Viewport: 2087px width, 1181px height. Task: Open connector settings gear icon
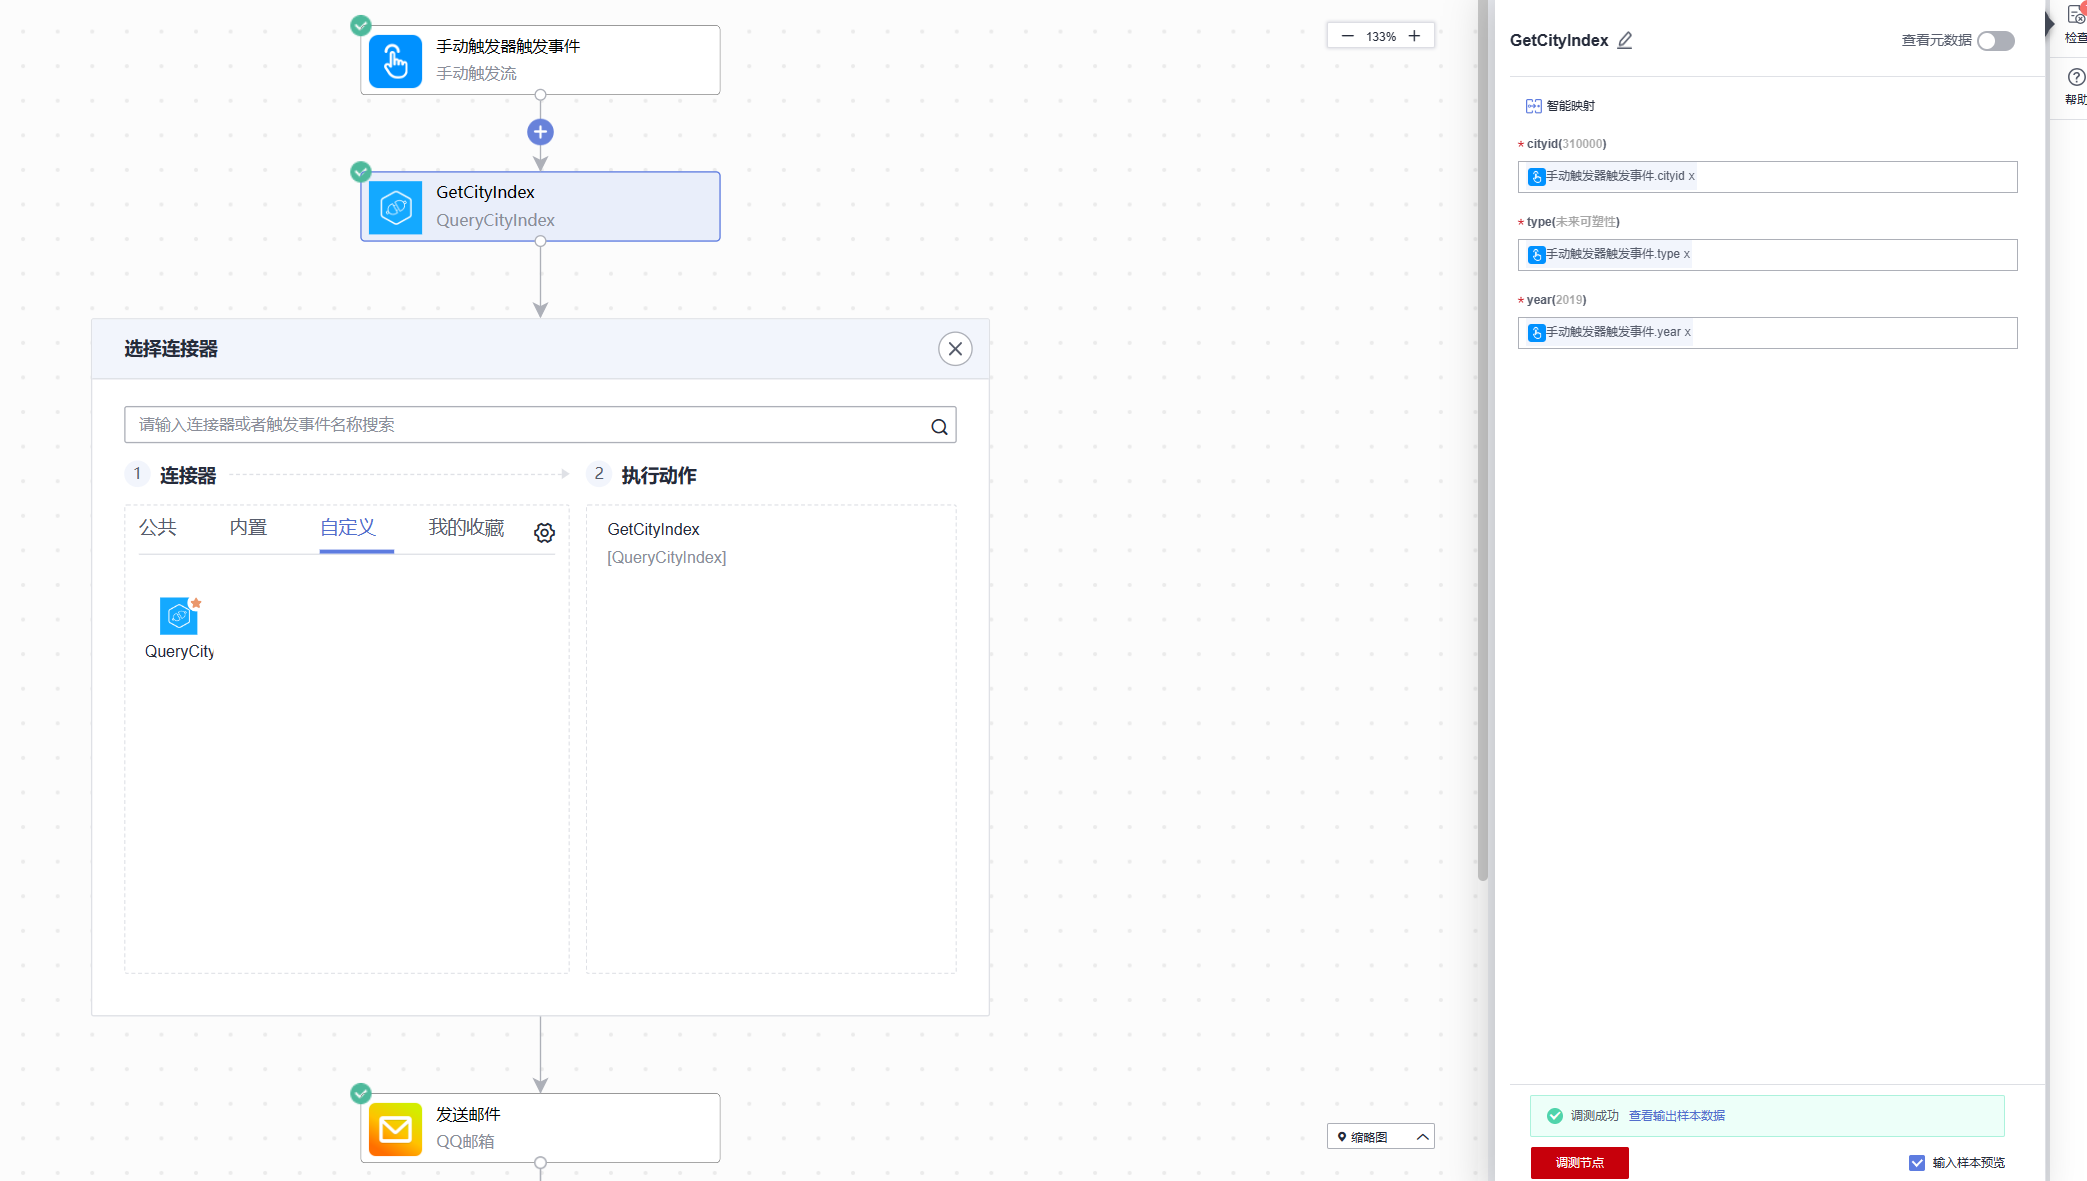tap(544, 533)
